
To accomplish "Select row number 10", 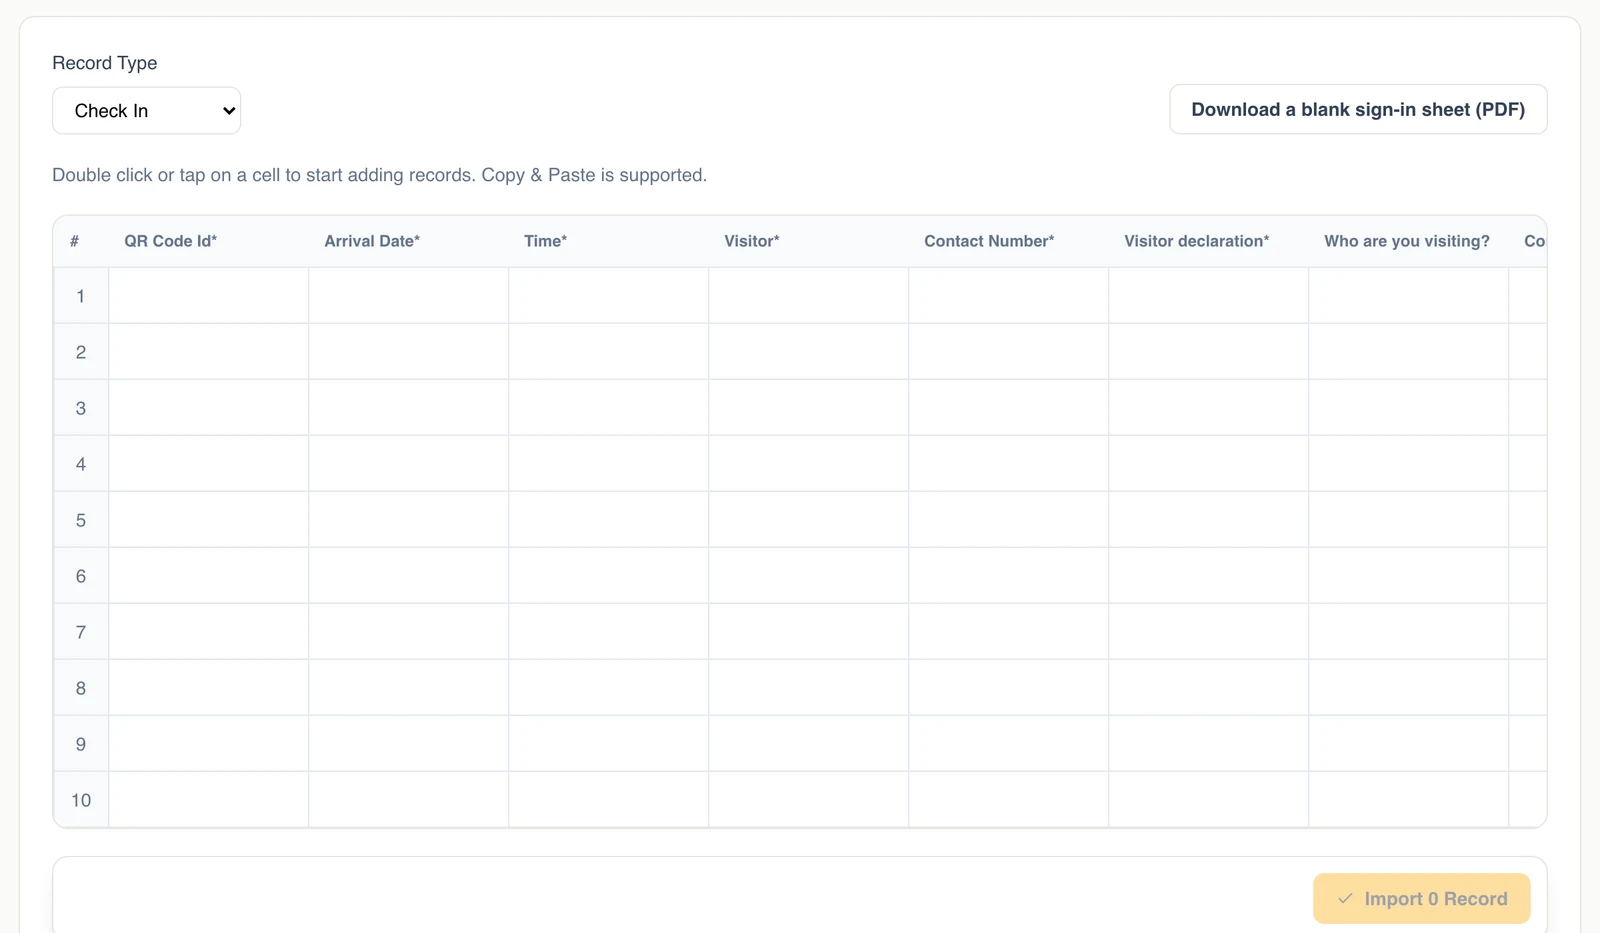I will [81, 800].
